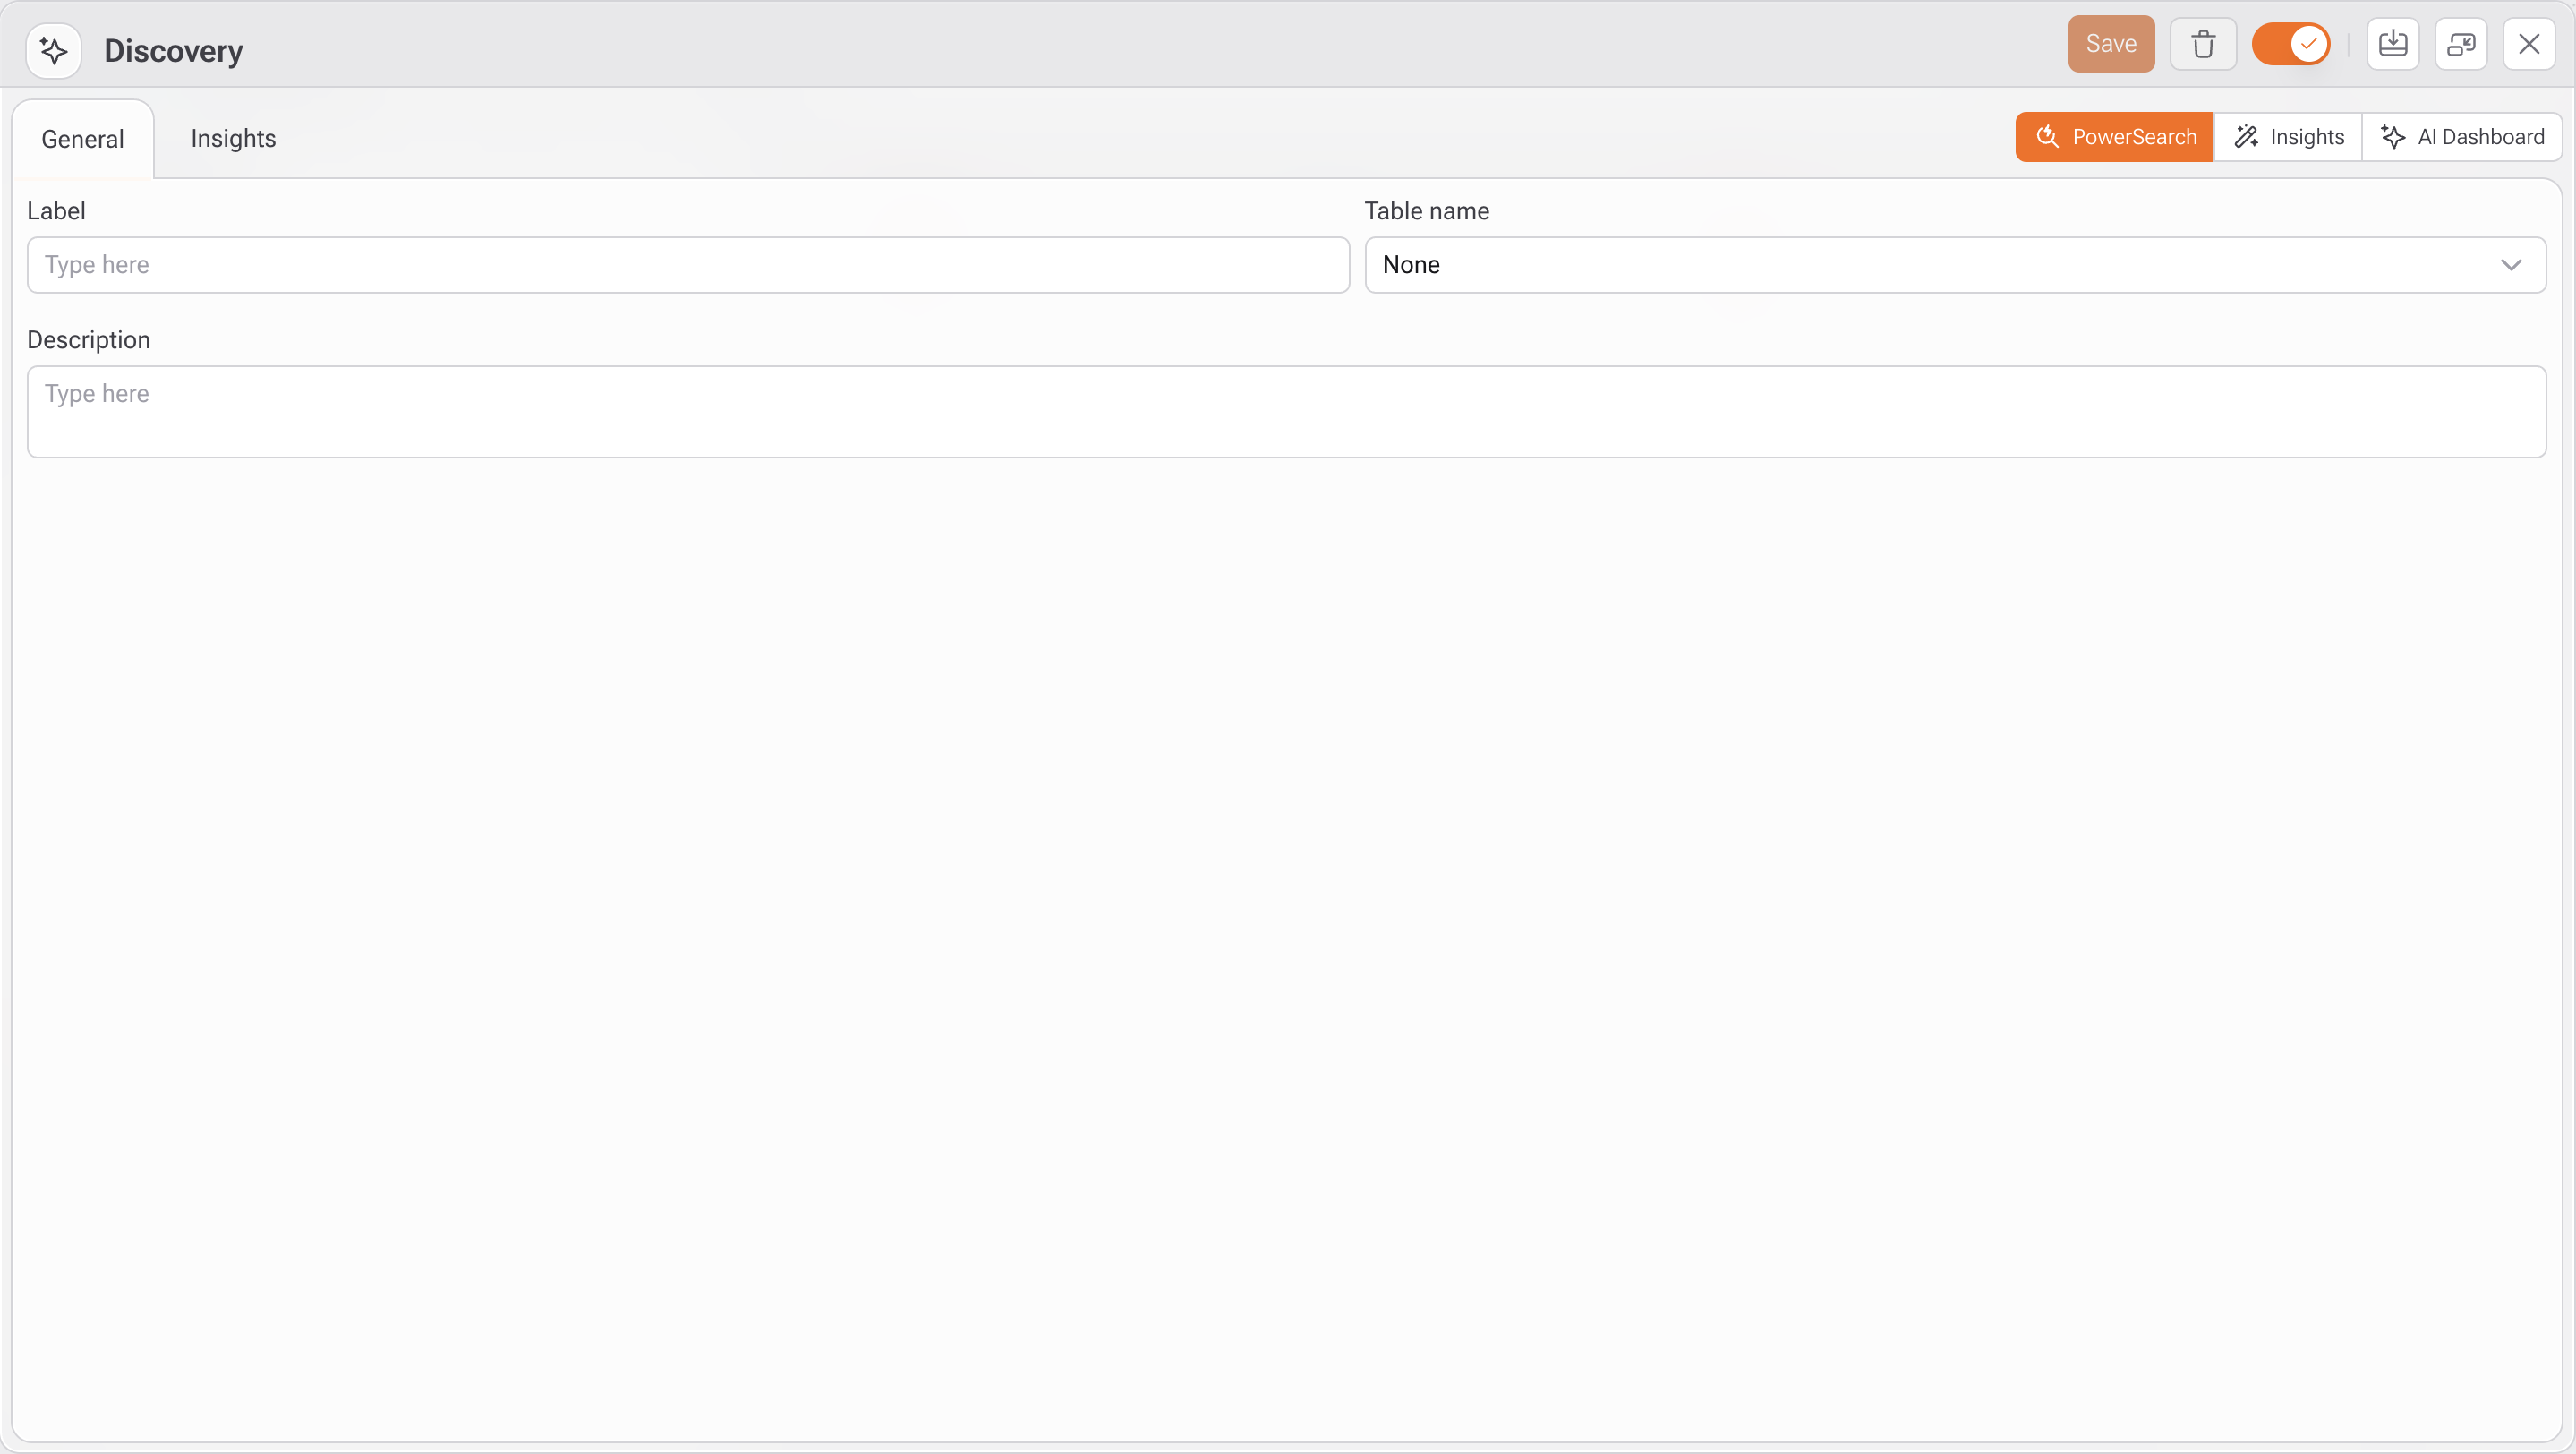The width and height of the screenshot is (2576, 1454).
Task: Click into the Description text area
Action: pyautogui.click(x=1286, y=412)
